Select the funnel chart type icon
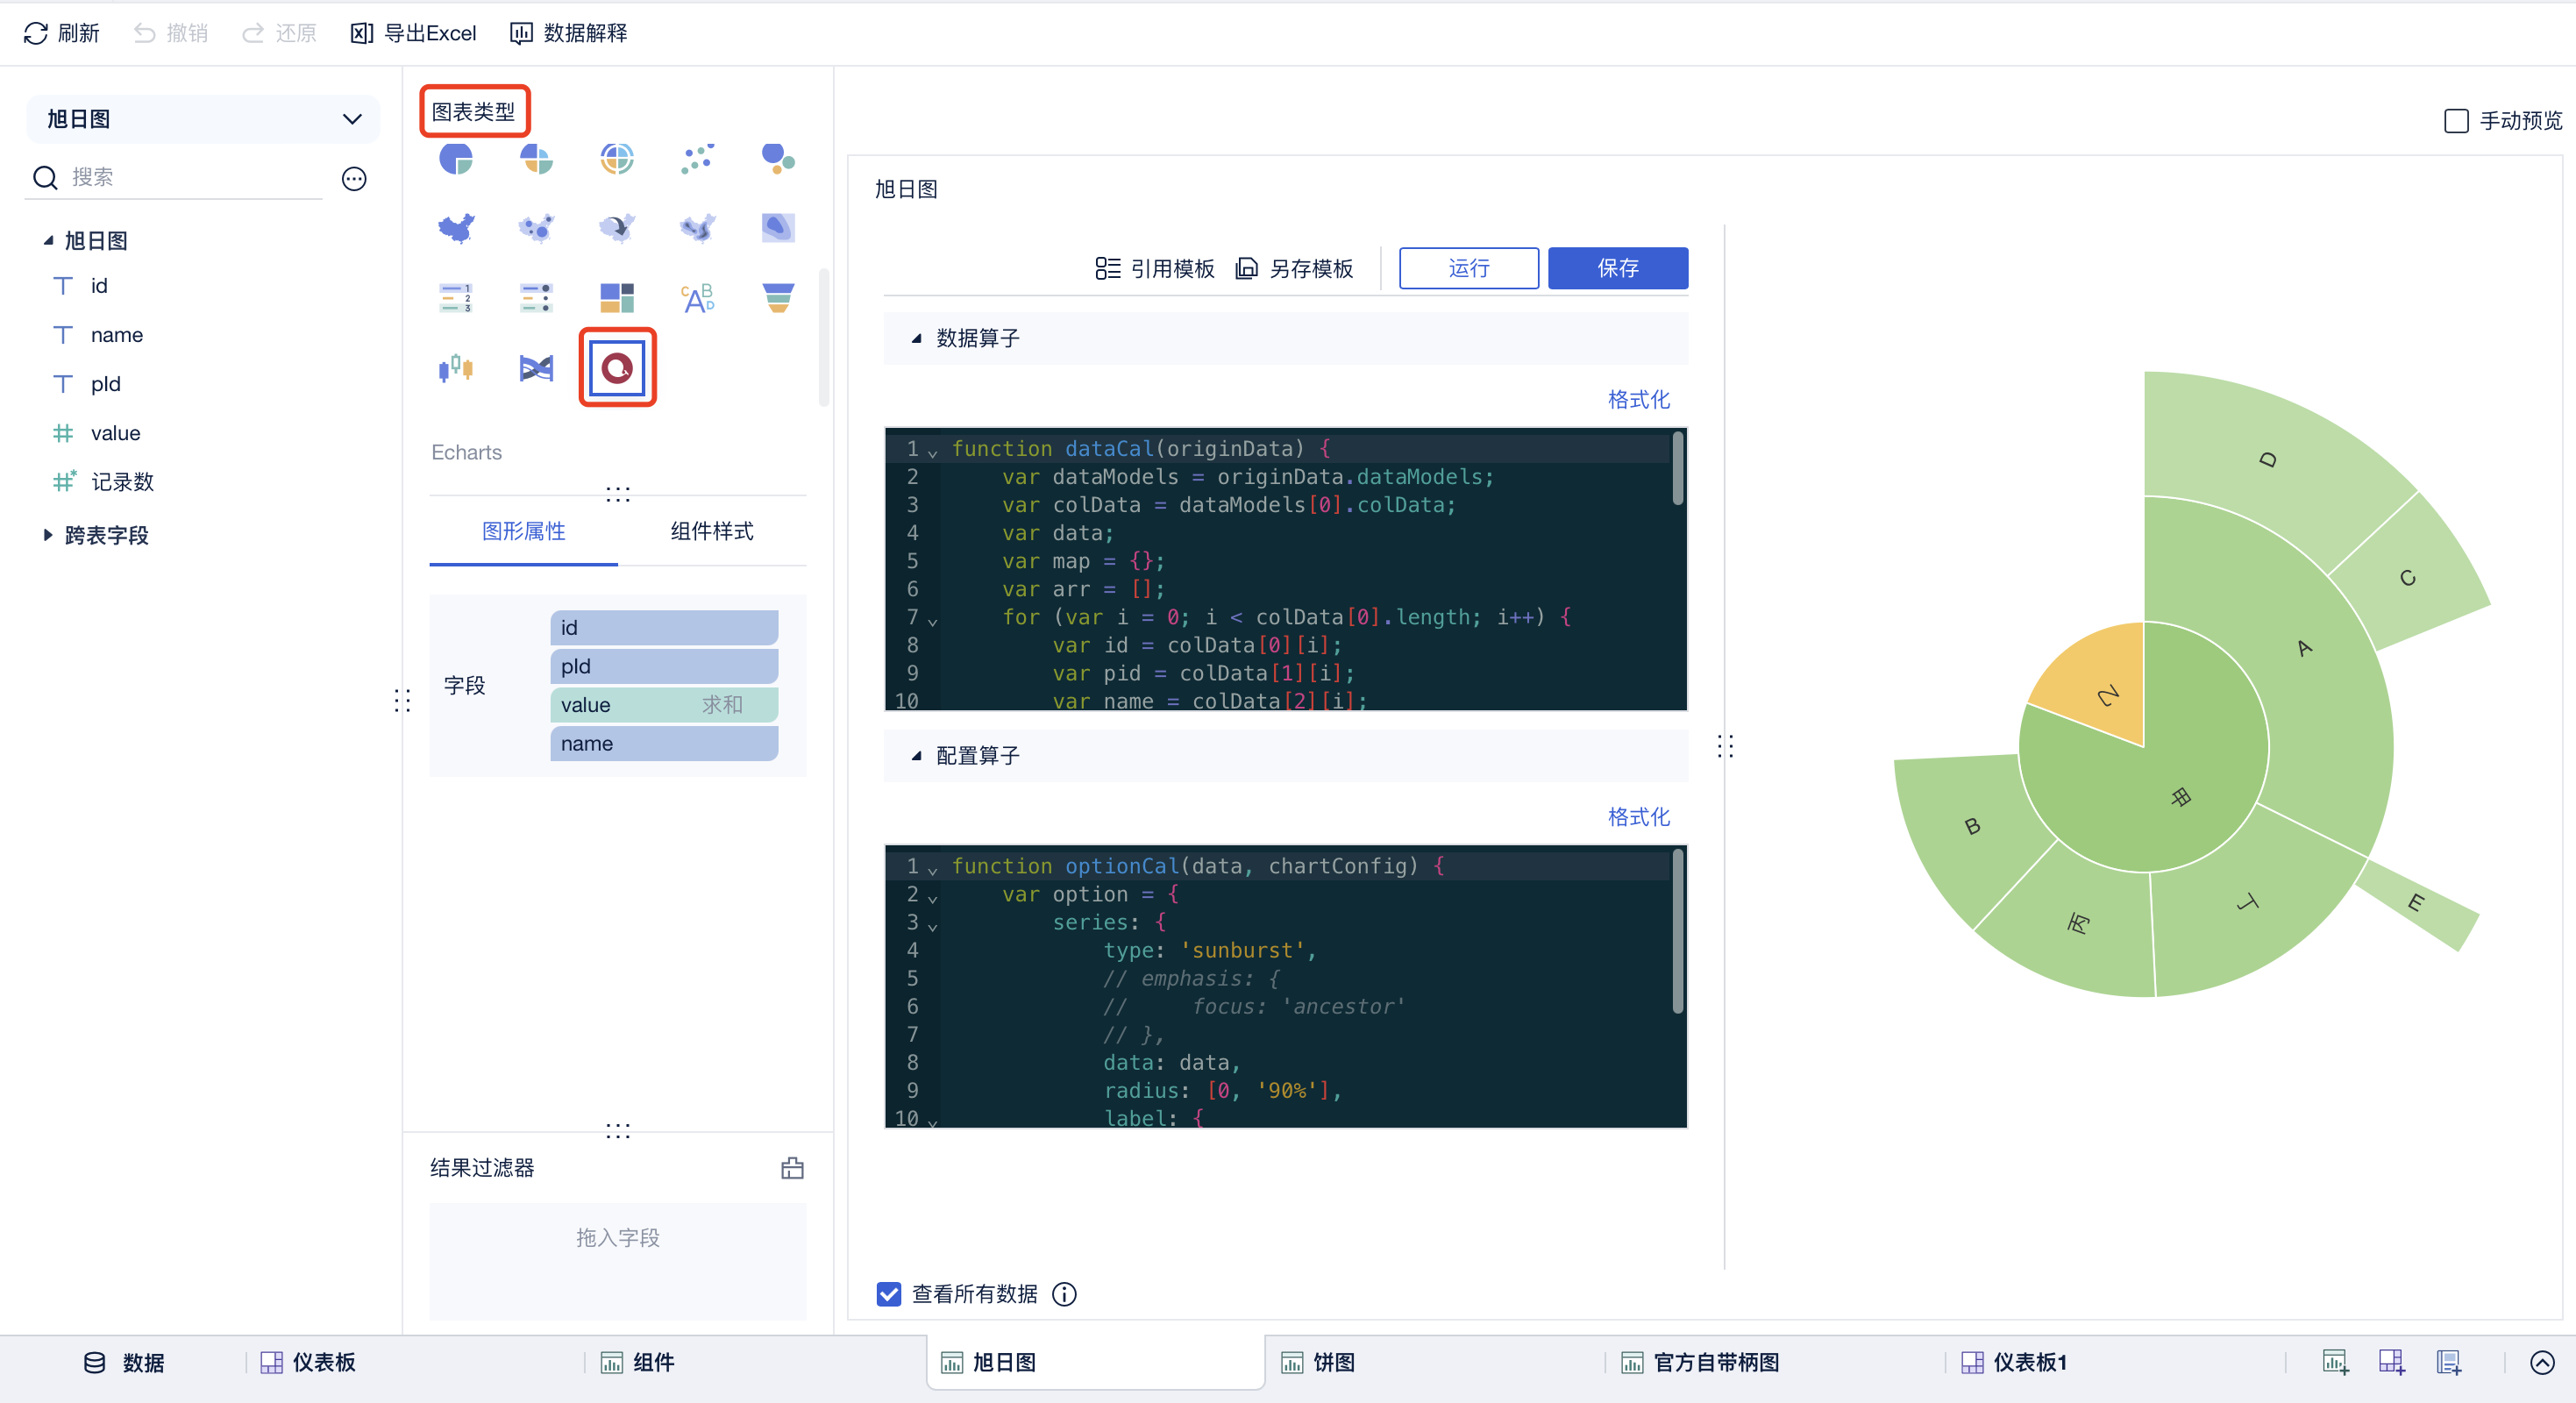Screen dimensions: 2576x1403 pos(777,298)
